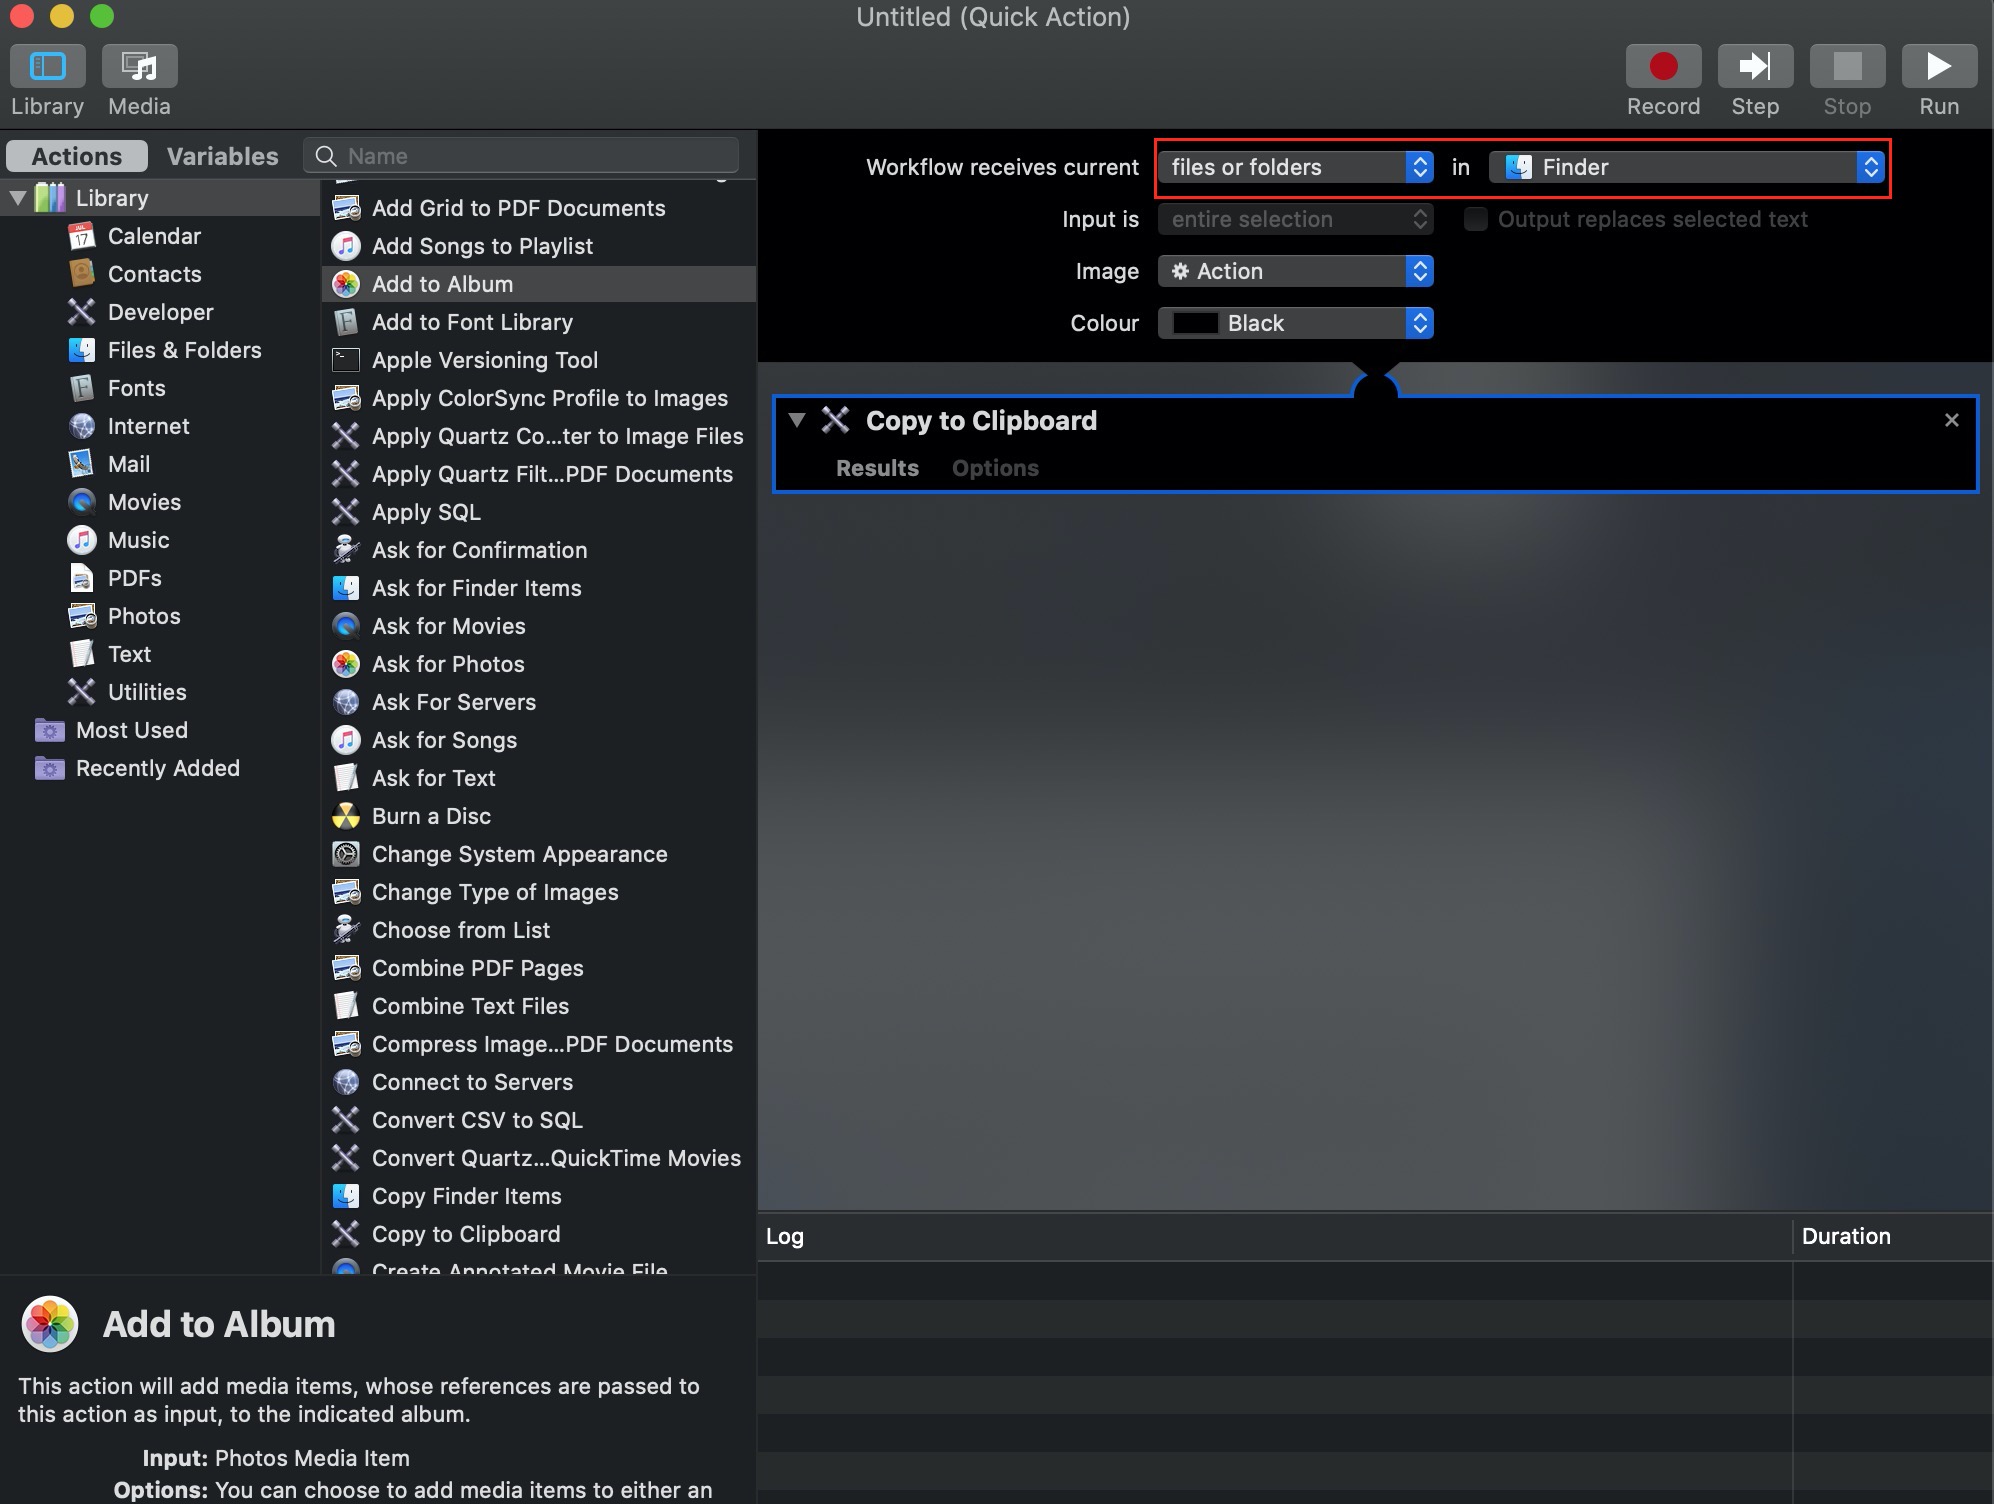Image resolution: width=1994 pixels, height=1504 pixels.
Task: Collapse the Library tree triangle
Action: click(18, 198)
